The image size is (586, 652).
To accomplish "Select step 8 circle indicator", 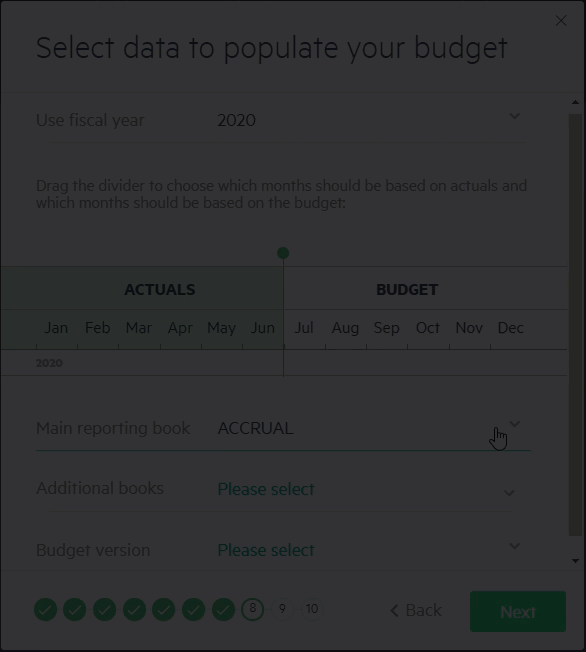I will [252, 610].
